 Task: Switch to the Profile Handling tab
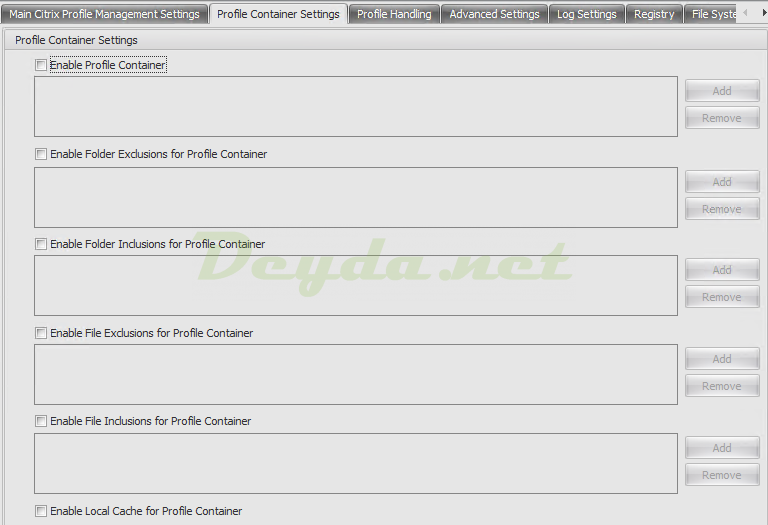[394, 14]
